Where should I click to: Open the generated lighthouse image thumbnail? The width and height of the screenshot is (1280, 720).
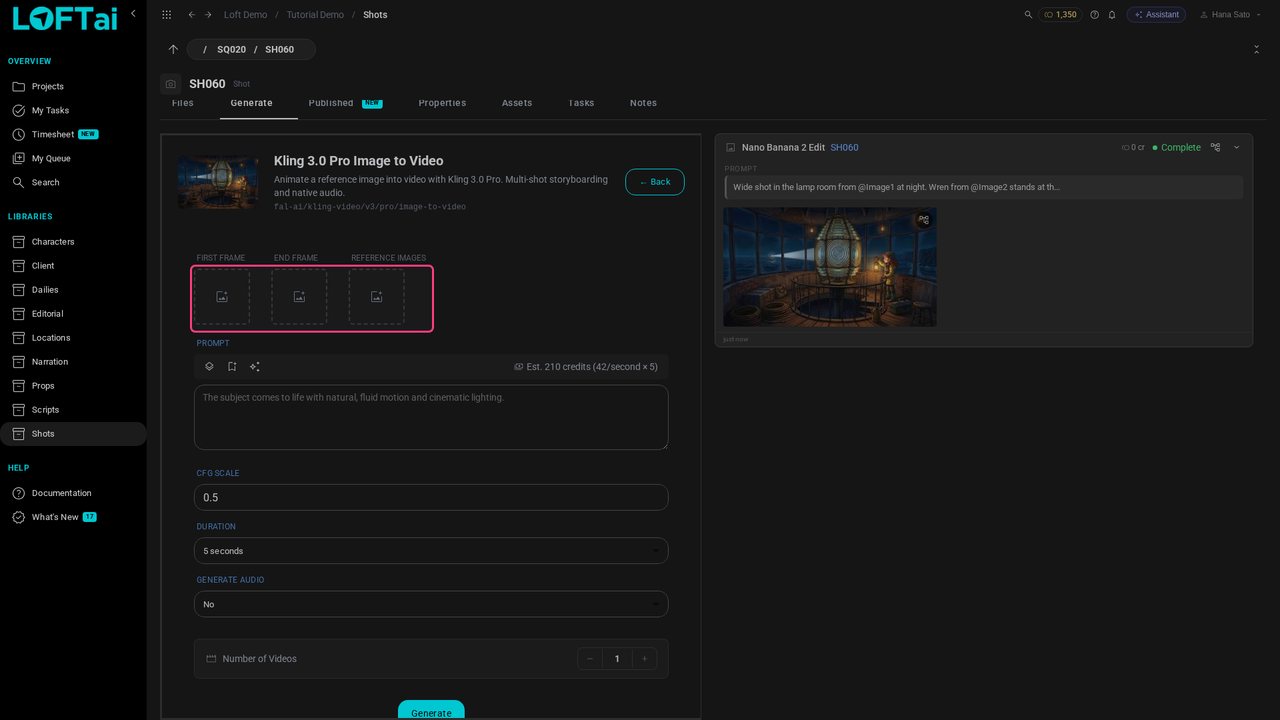[x=830, y=267]
